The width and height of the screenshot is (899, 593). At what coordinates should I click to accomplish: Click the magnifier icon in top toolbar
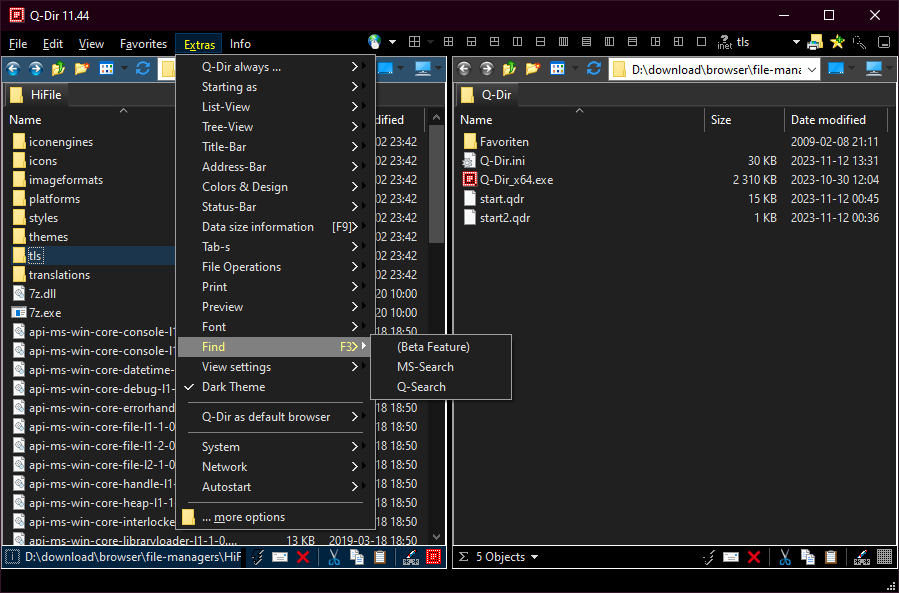point(861,43)
